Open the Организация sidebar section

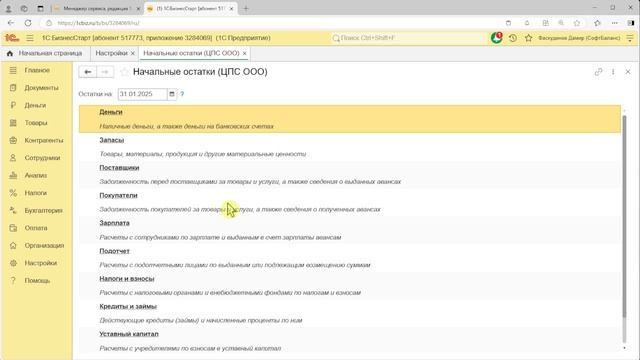pos(37,245)
